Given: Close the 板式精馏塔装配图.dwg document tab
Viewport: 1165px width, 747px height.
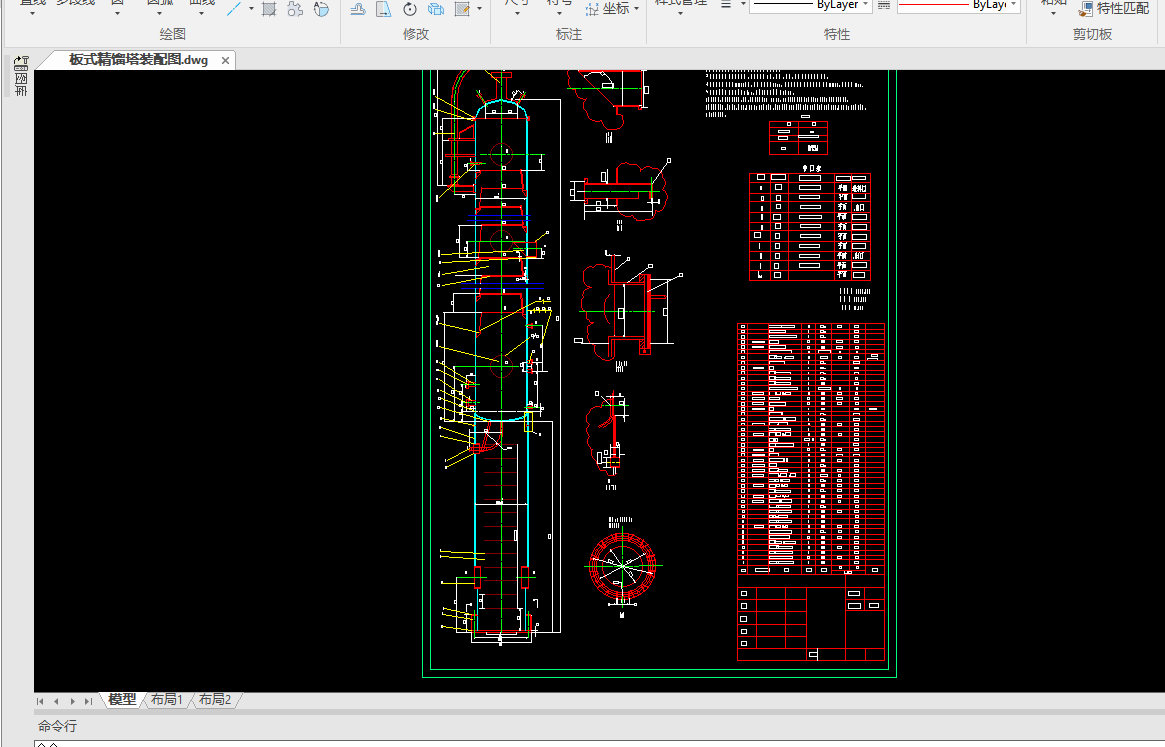Looking at the screenshot, I should pos(225,60).
